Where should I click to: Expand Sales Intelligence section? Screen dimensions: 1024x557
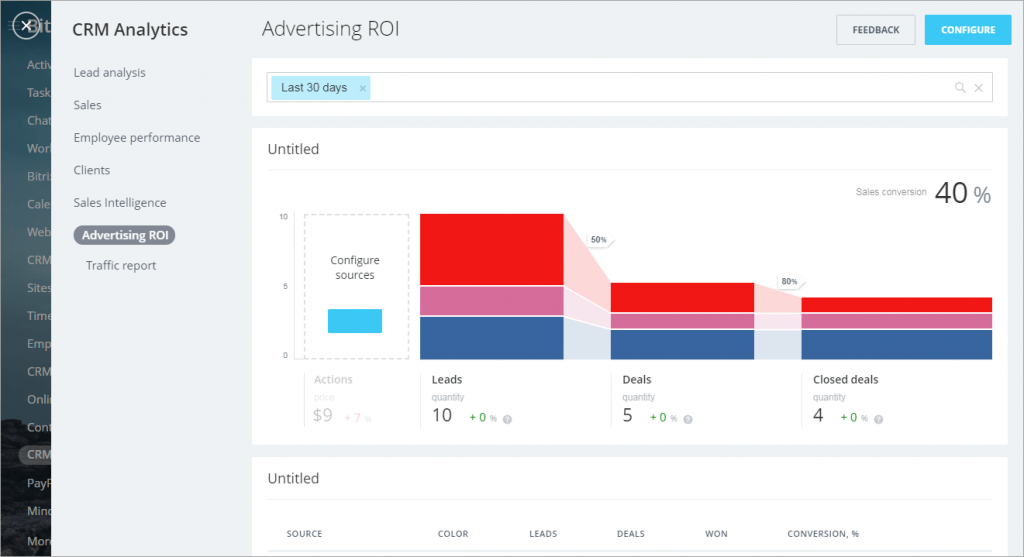point(120,203)
